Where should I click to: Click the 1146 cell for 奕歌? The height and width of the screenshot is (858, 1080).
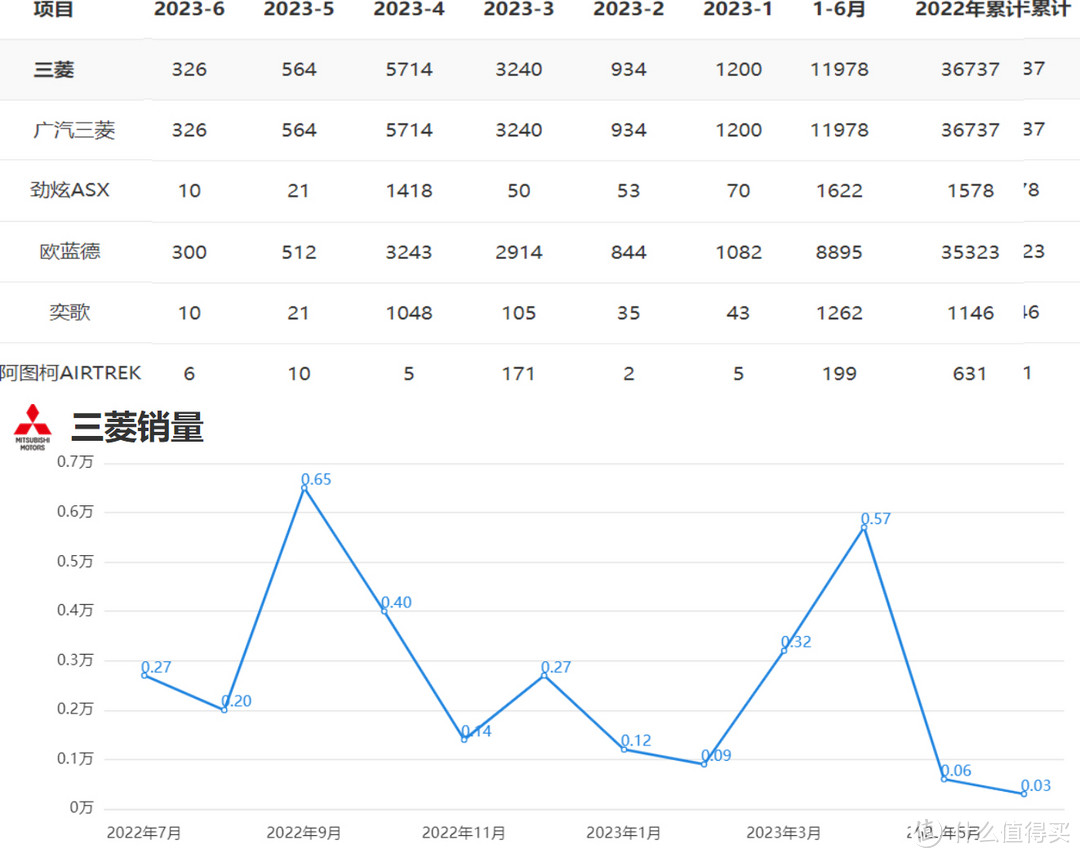pyautogui.click(x=970, y=313)
